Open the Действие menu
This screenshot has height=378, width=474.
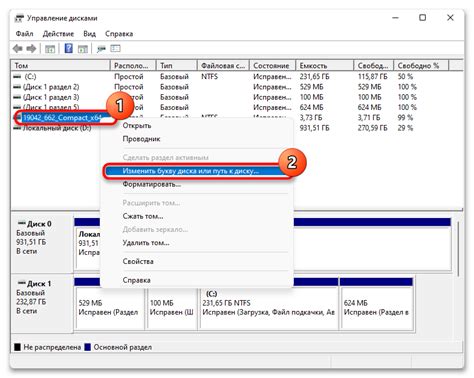pyautogui.click(x=58, y=34)
